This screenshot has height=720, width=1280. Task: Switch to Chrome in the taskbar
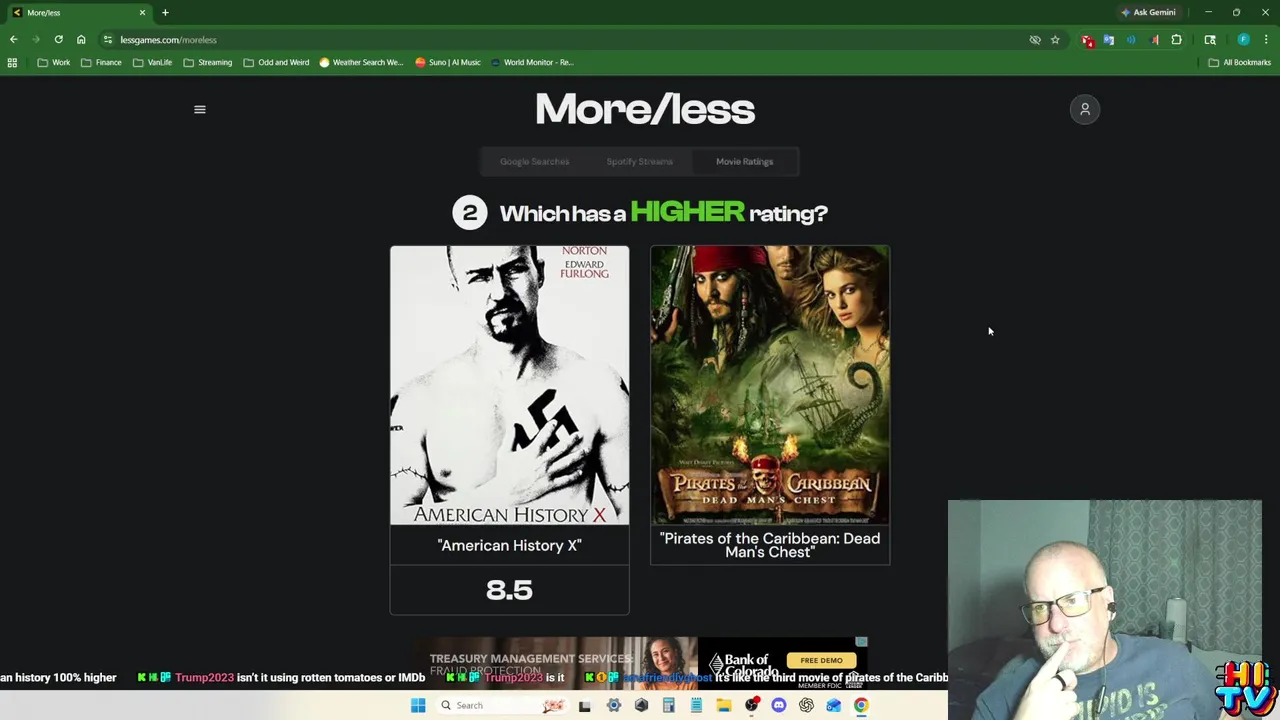861,705
